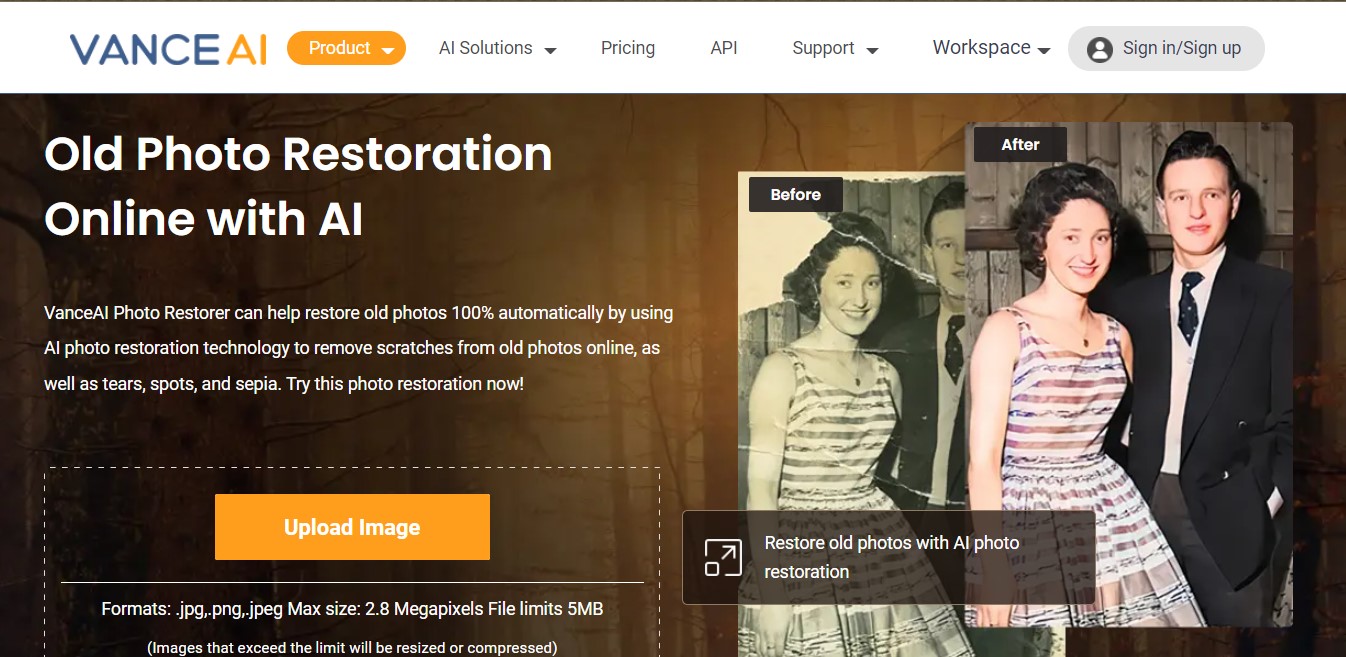Expand the Support menu

(x=823, y=47)
